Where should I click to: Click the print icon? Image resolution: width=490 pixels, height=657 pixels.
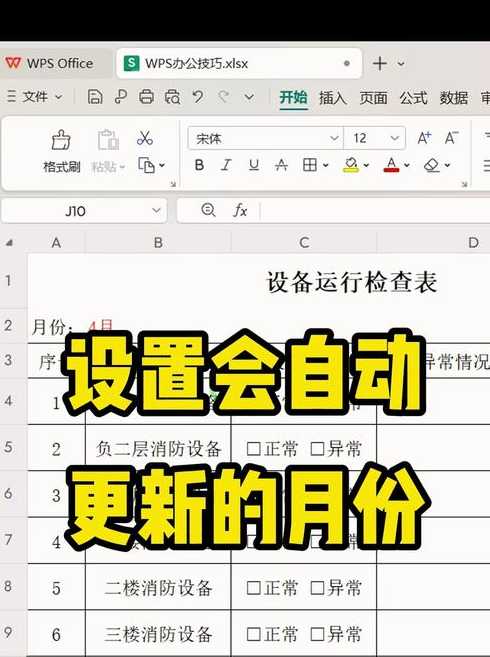[146, 97]
